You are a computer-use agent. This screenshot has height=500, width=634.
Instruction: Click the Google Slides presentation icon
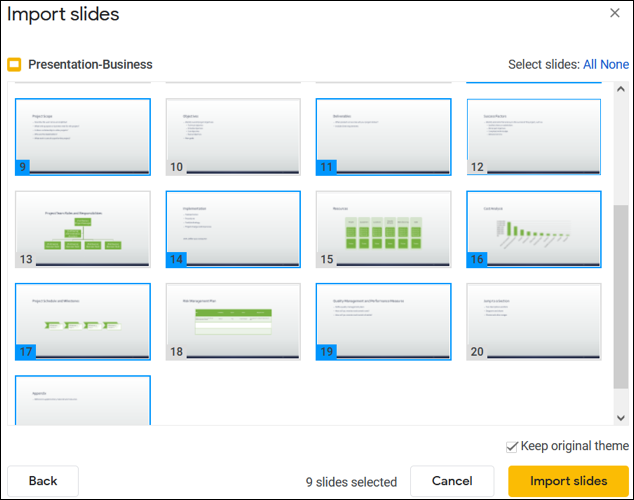pos(14,65)
